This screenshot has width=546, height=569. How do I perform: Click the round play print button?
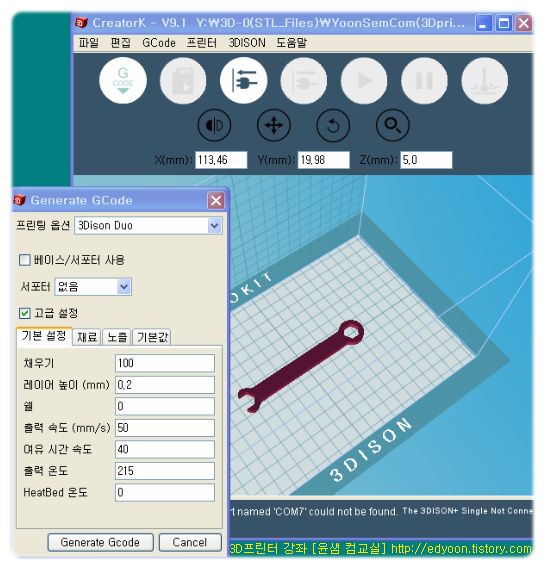coord(364,81)
